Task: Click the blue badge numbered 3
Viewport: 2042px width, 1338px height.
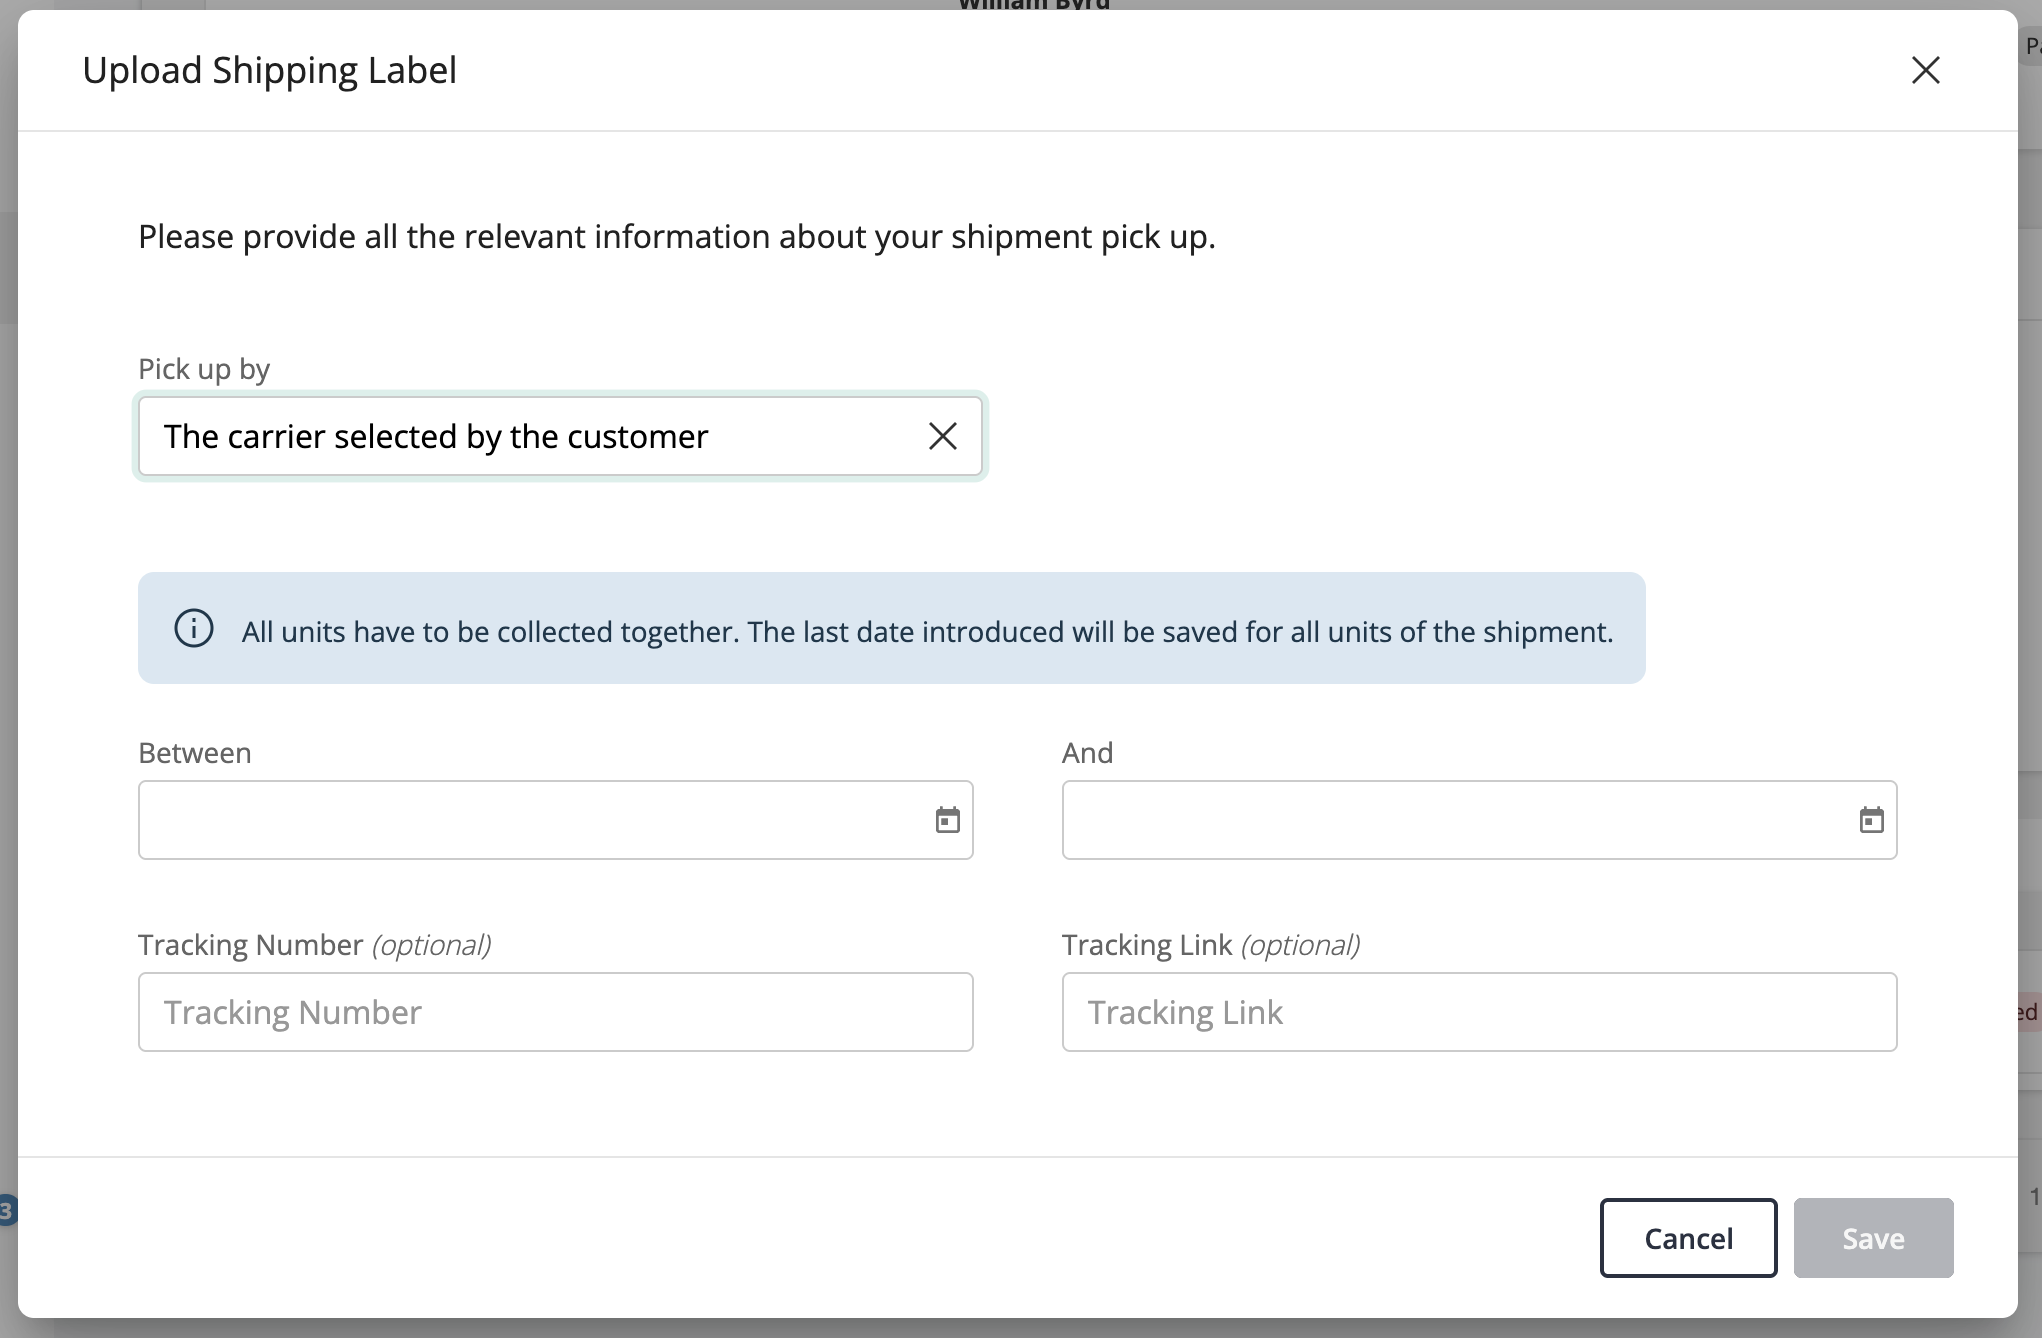Action: 6,1211
